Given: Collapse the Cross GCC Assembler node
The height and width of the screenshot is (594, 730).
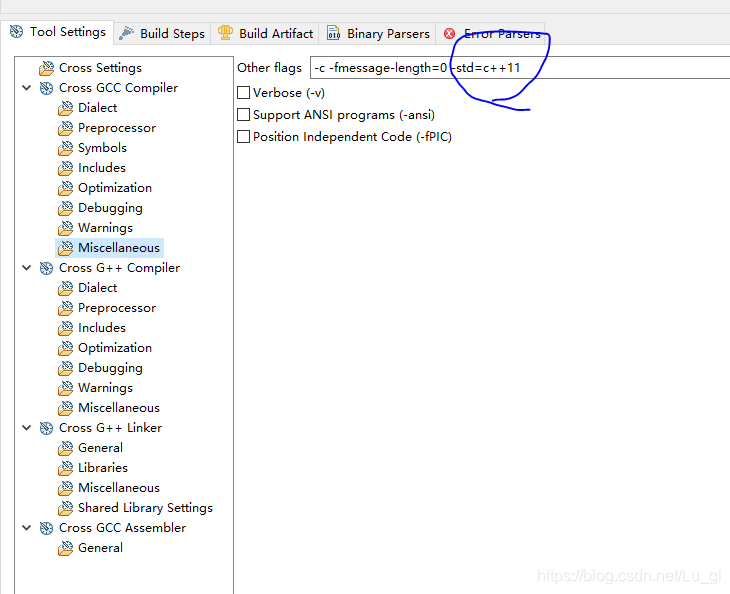Looking at the screenshot, I should click(x=27, y=527).
